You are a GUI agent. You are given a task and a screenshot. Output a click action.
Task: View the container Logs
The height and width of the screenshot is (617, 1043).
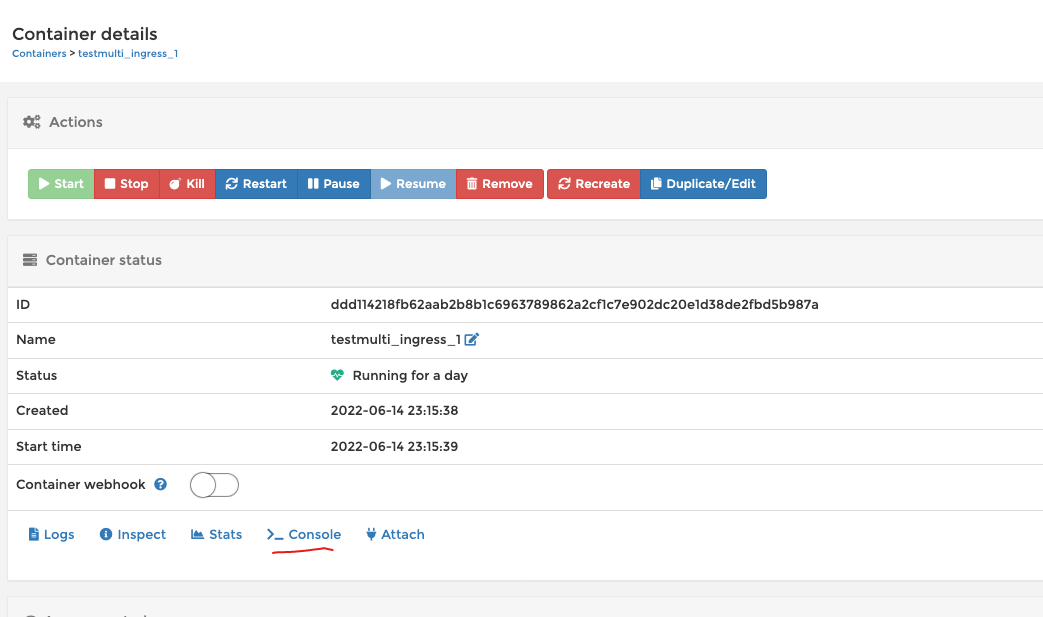(51, 534)
